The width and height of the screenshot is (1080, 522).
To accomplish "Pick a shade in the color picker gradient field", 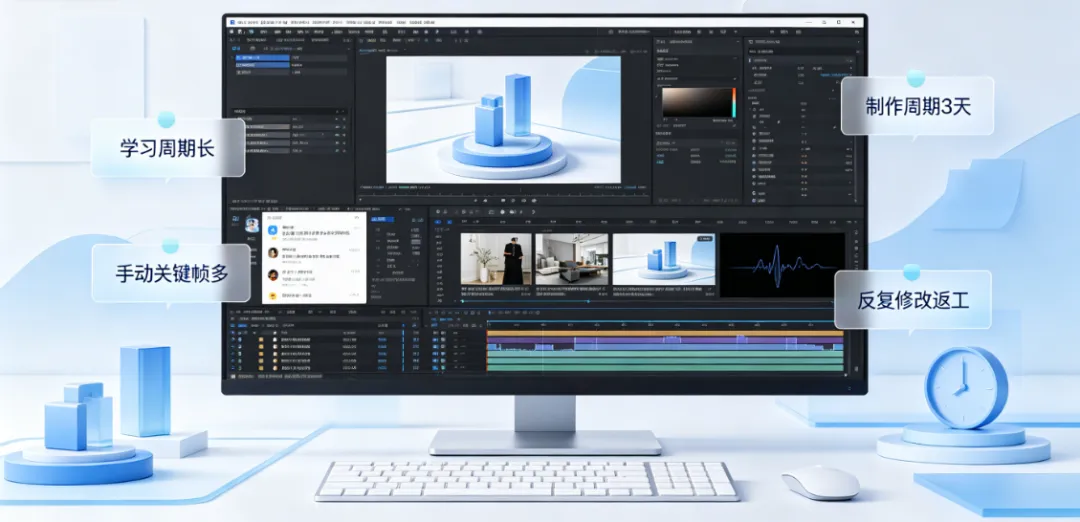I will click(x=696, y=103).
